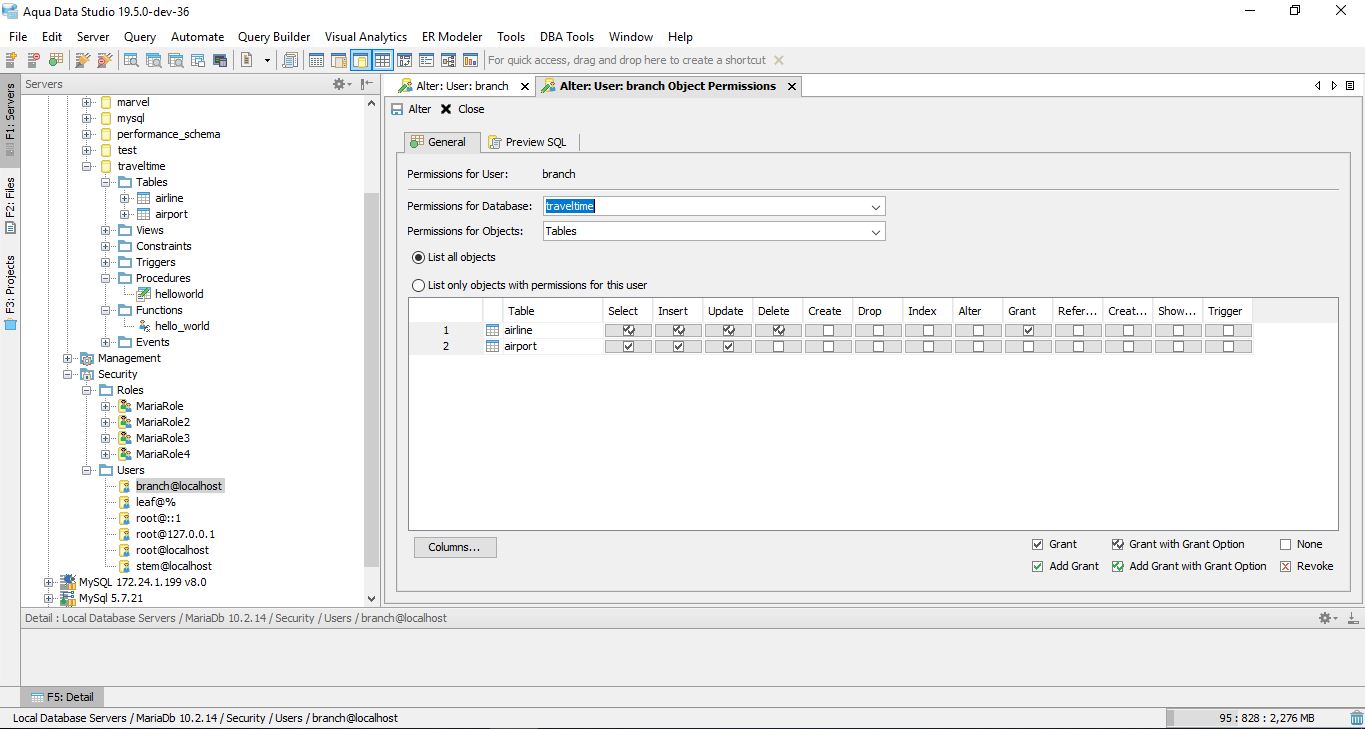Viewport: 1365px width, 729px height.
Task: Open the F2: Files side panel
Action: (x=10, y=205)
